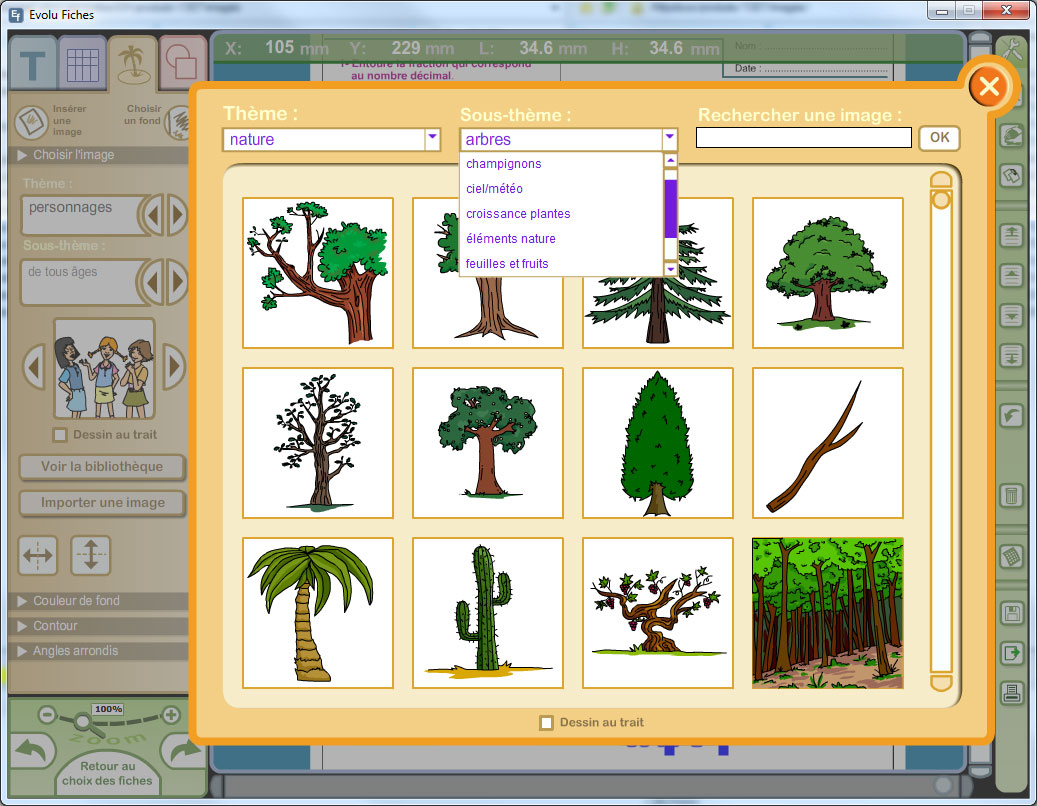Screen dimensions: 1037x806
Task: Close the image library dialog with the orange X
Action: 988,87
